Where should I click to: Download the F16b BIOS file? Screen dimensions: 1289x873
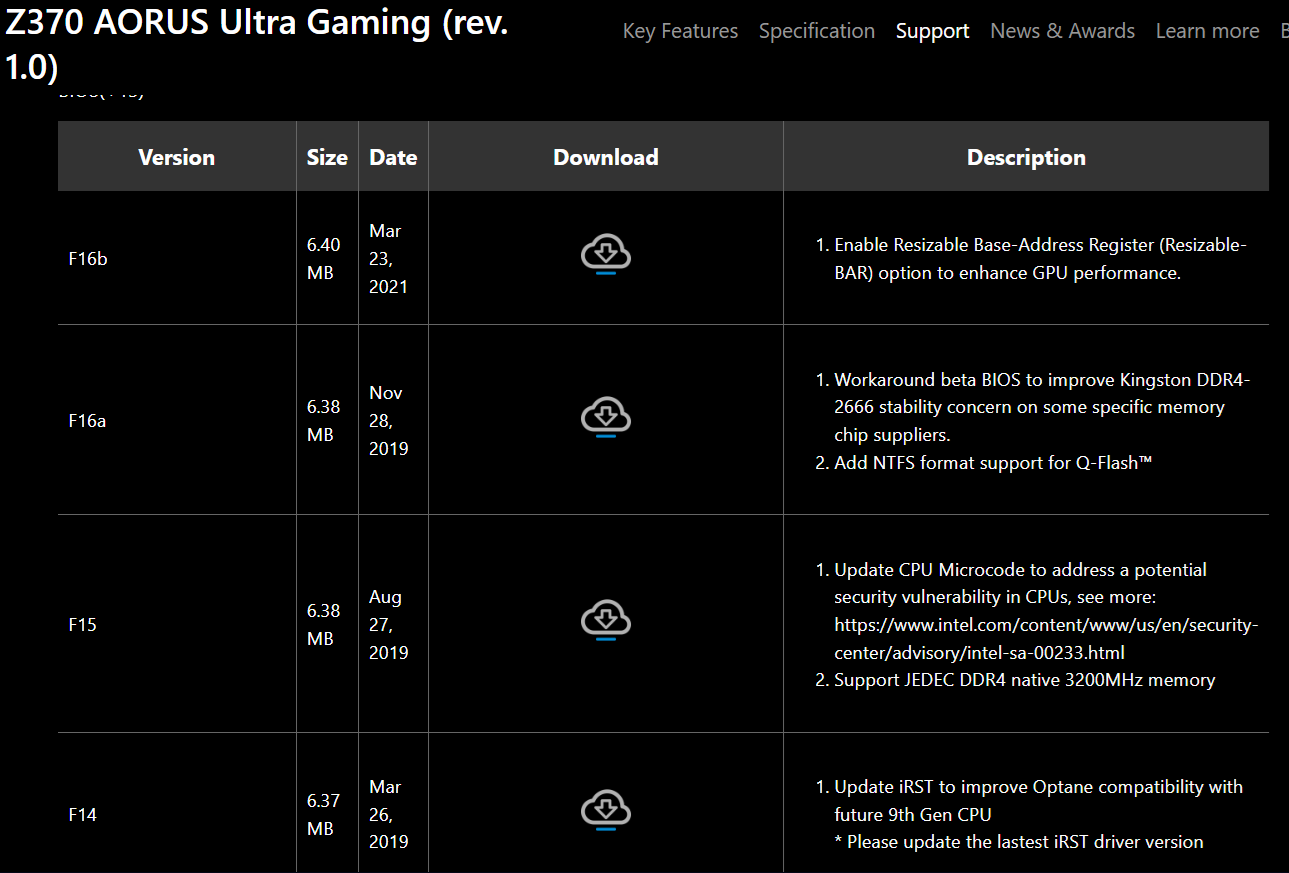605,255
